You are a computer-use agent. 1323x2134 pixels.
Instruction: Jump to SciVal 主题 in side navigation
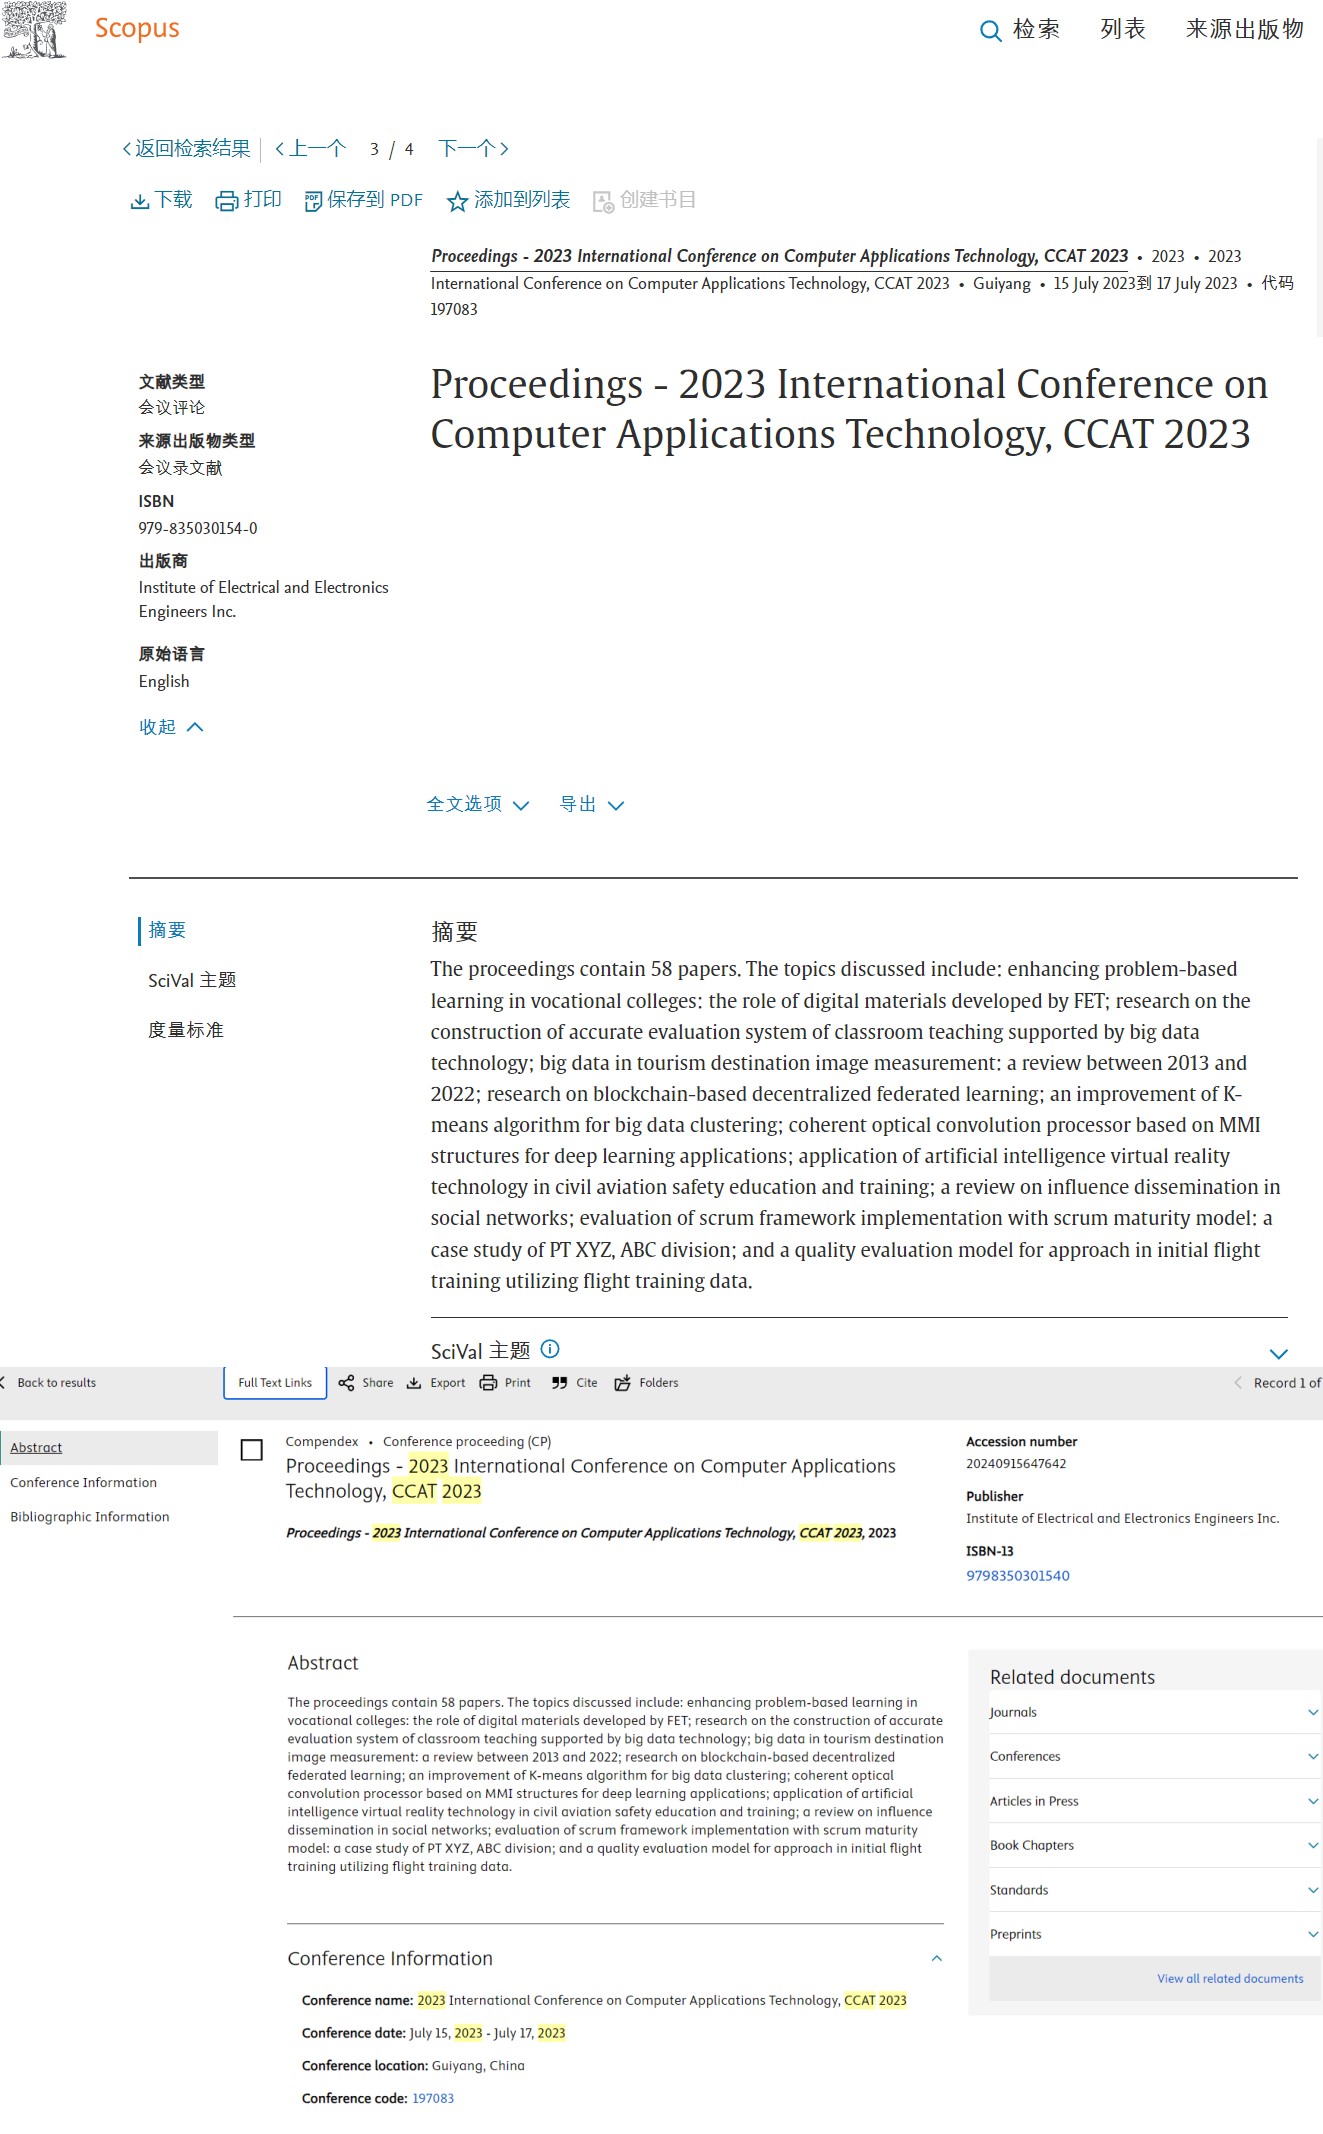(x=192, y=980)
